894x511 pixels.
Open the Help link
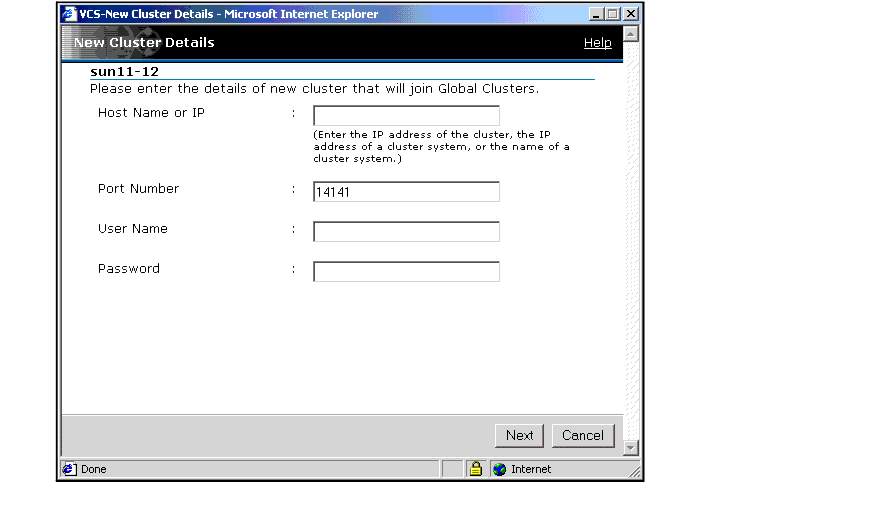pyautogui.click(x=597, y=43)
